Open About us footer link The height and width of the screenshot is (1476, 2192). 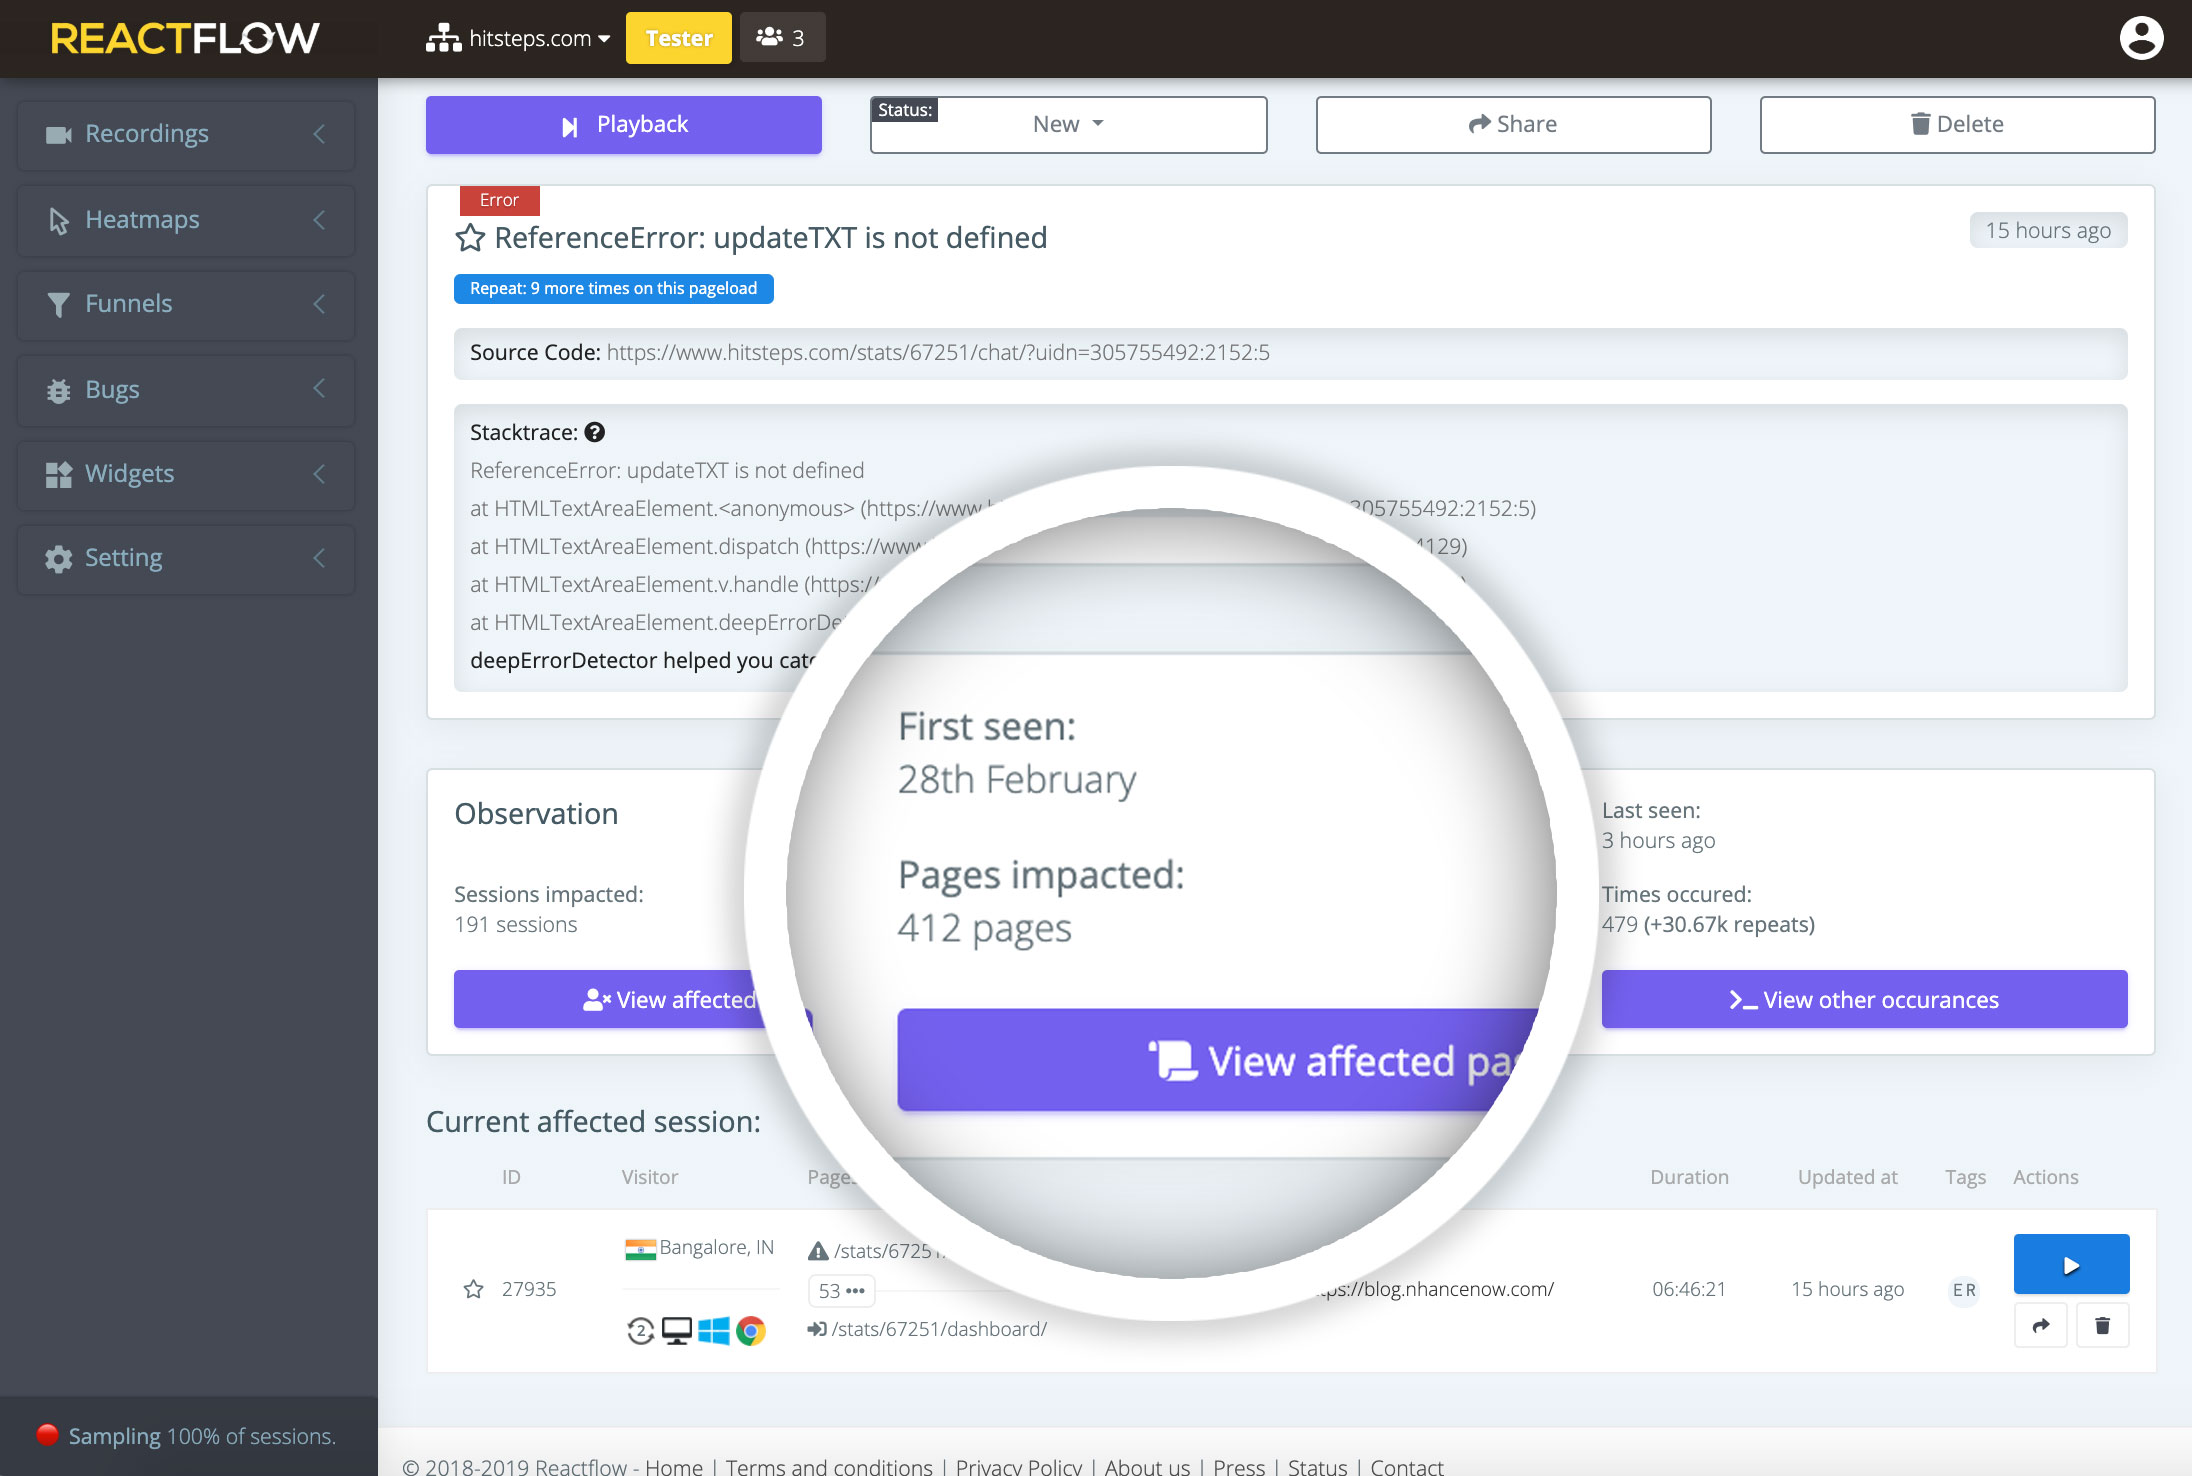coord(1147,1466)
